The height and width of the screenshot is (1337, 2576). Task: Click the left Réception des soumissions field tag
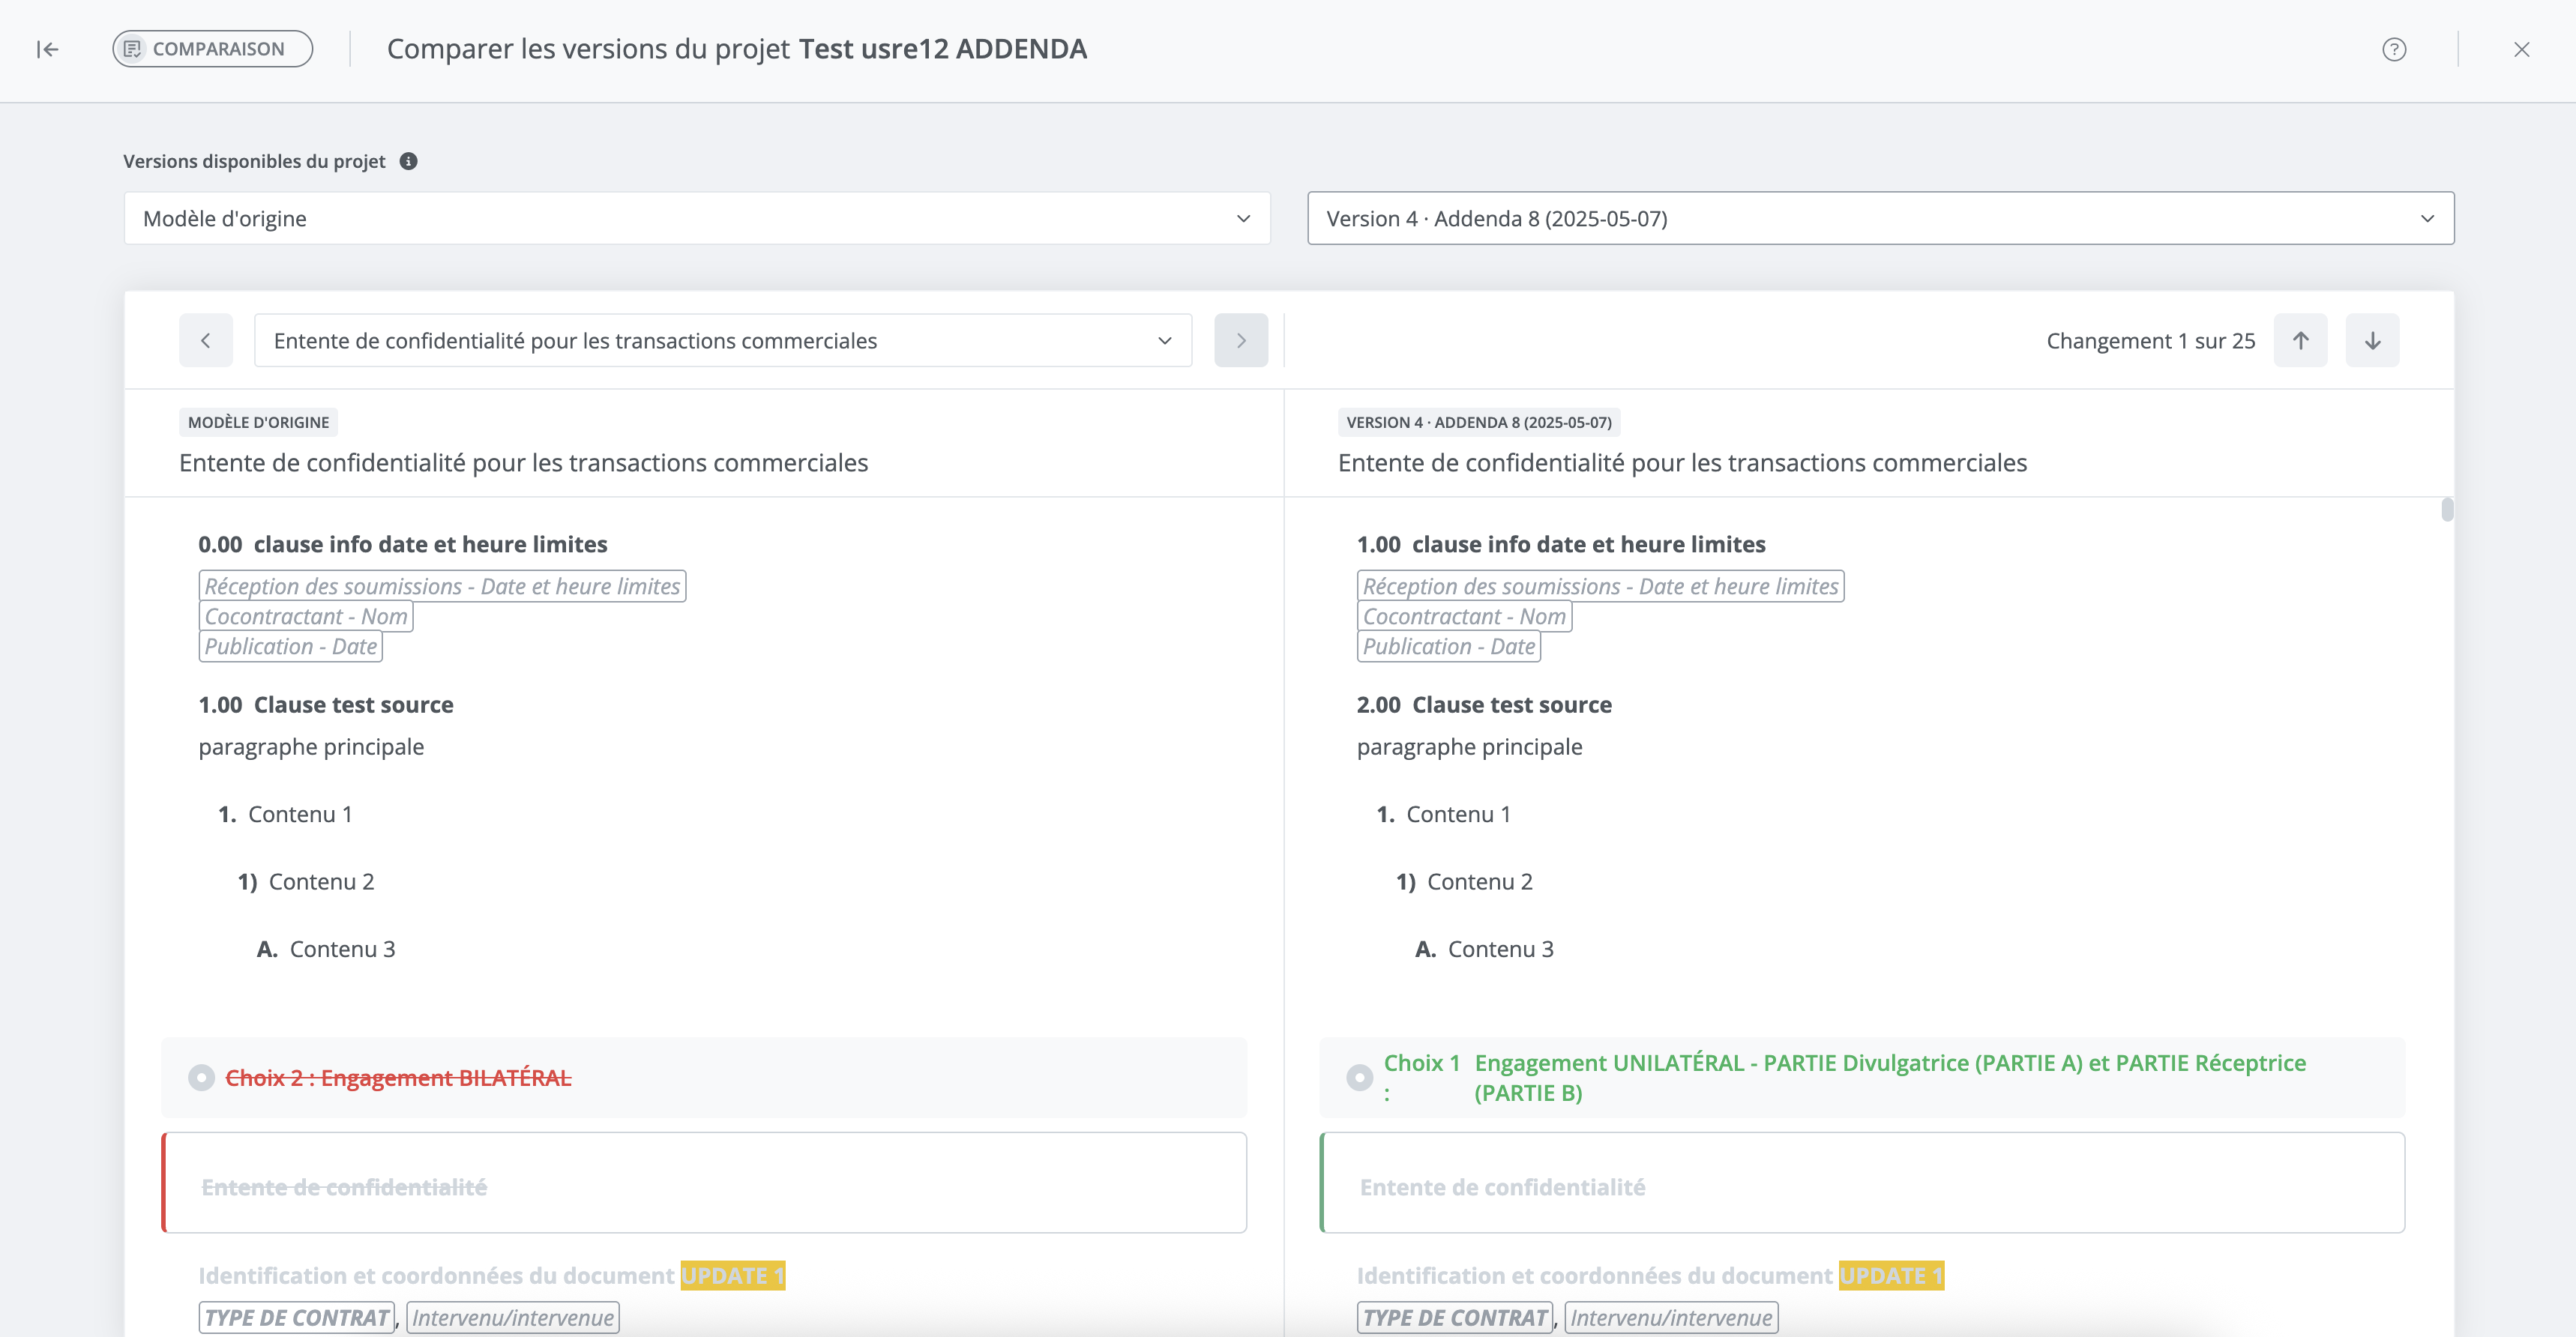coord(442,586)
